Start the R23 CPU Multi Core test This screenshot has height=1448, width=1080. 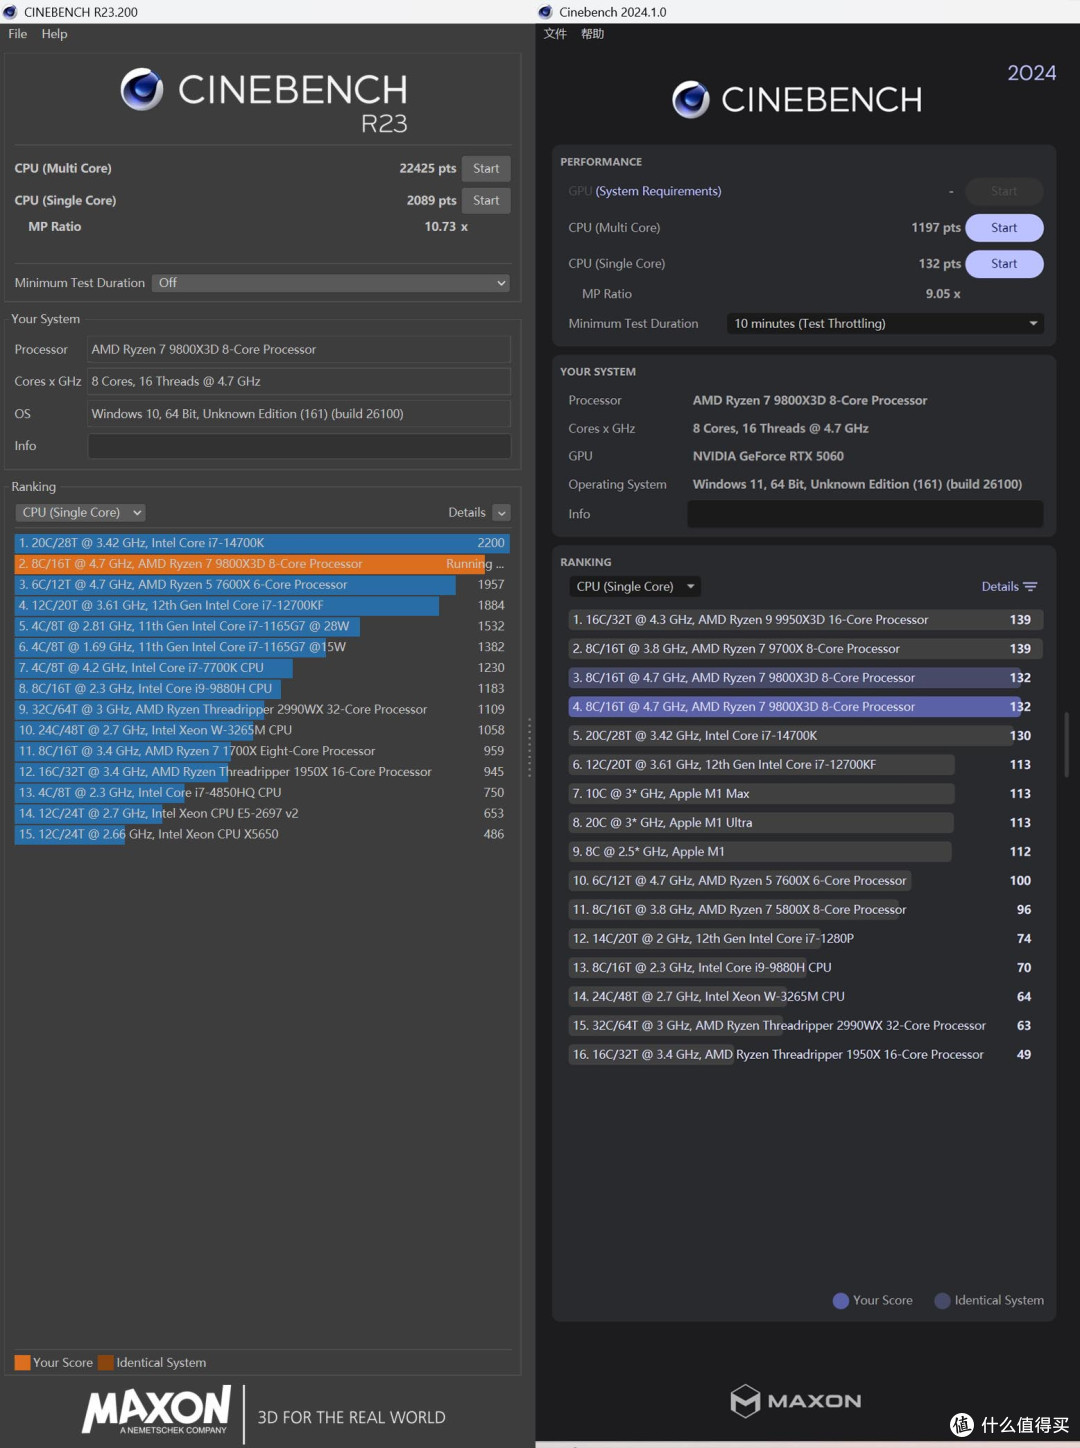point(486,169)
